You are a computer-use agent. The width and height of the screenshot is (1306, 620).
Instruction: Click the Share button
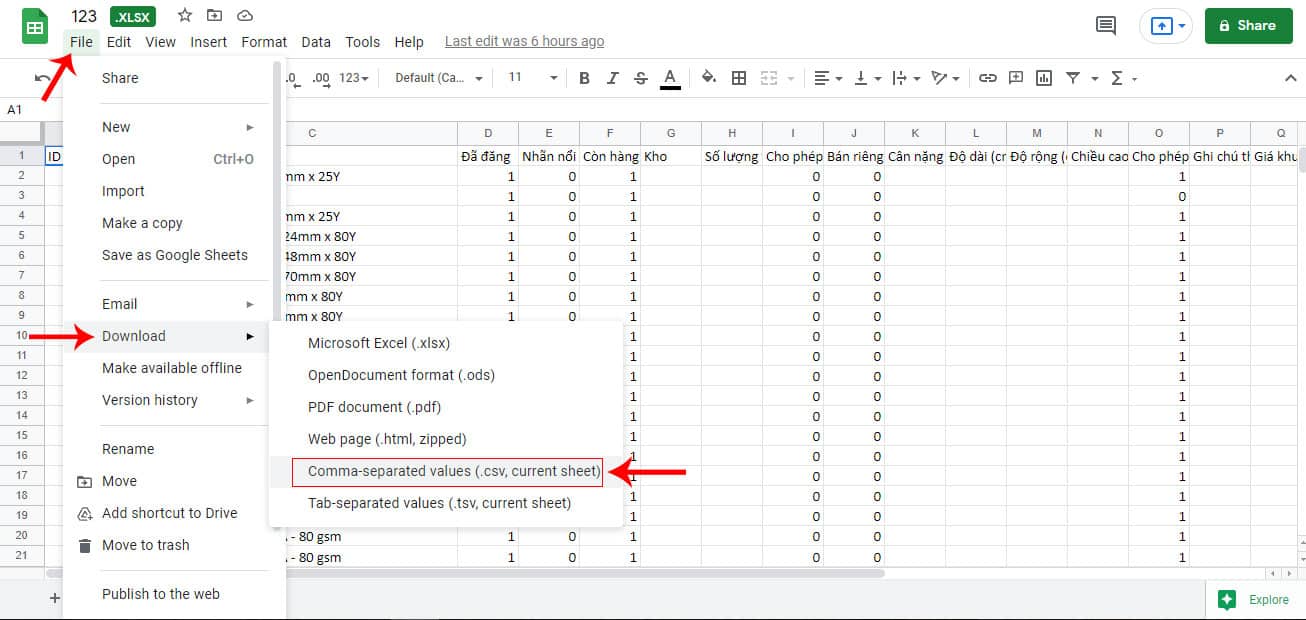point(1248,25)
